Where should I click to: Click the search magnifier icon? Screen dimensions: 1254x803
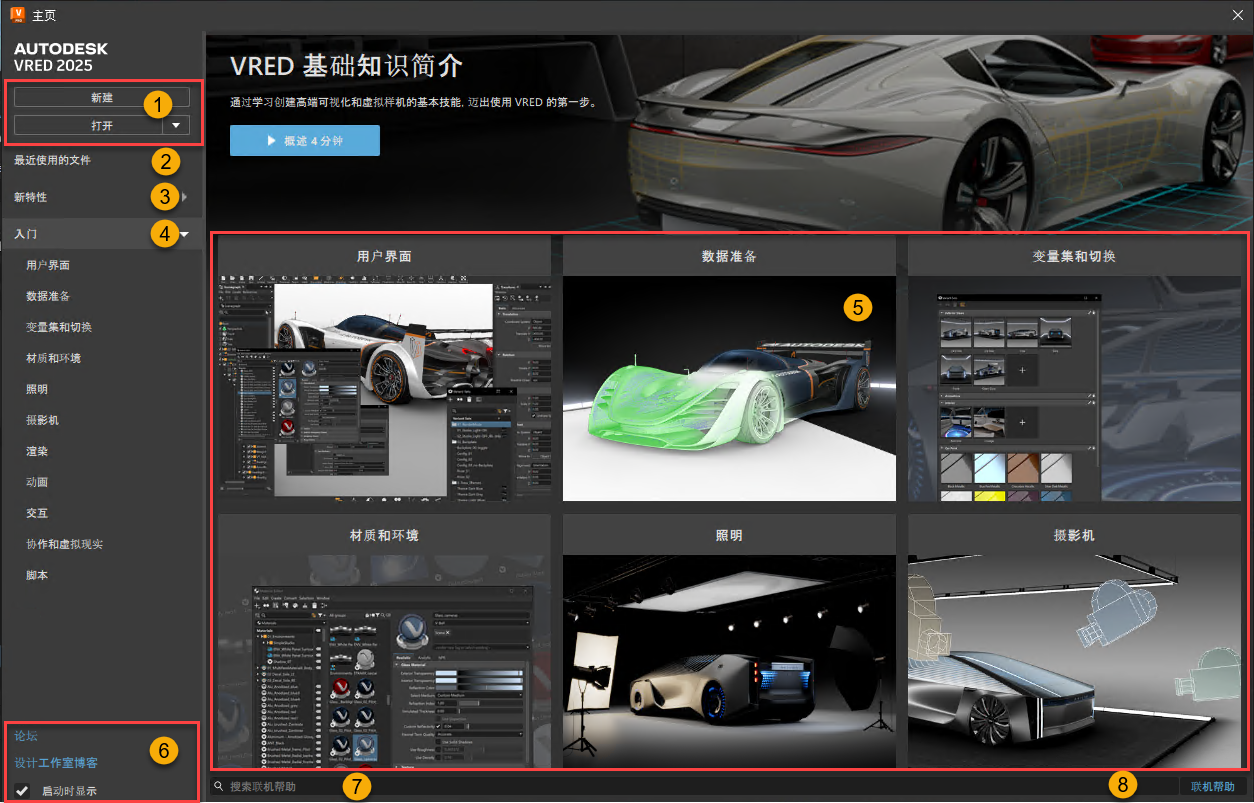(x=218, y=787)
